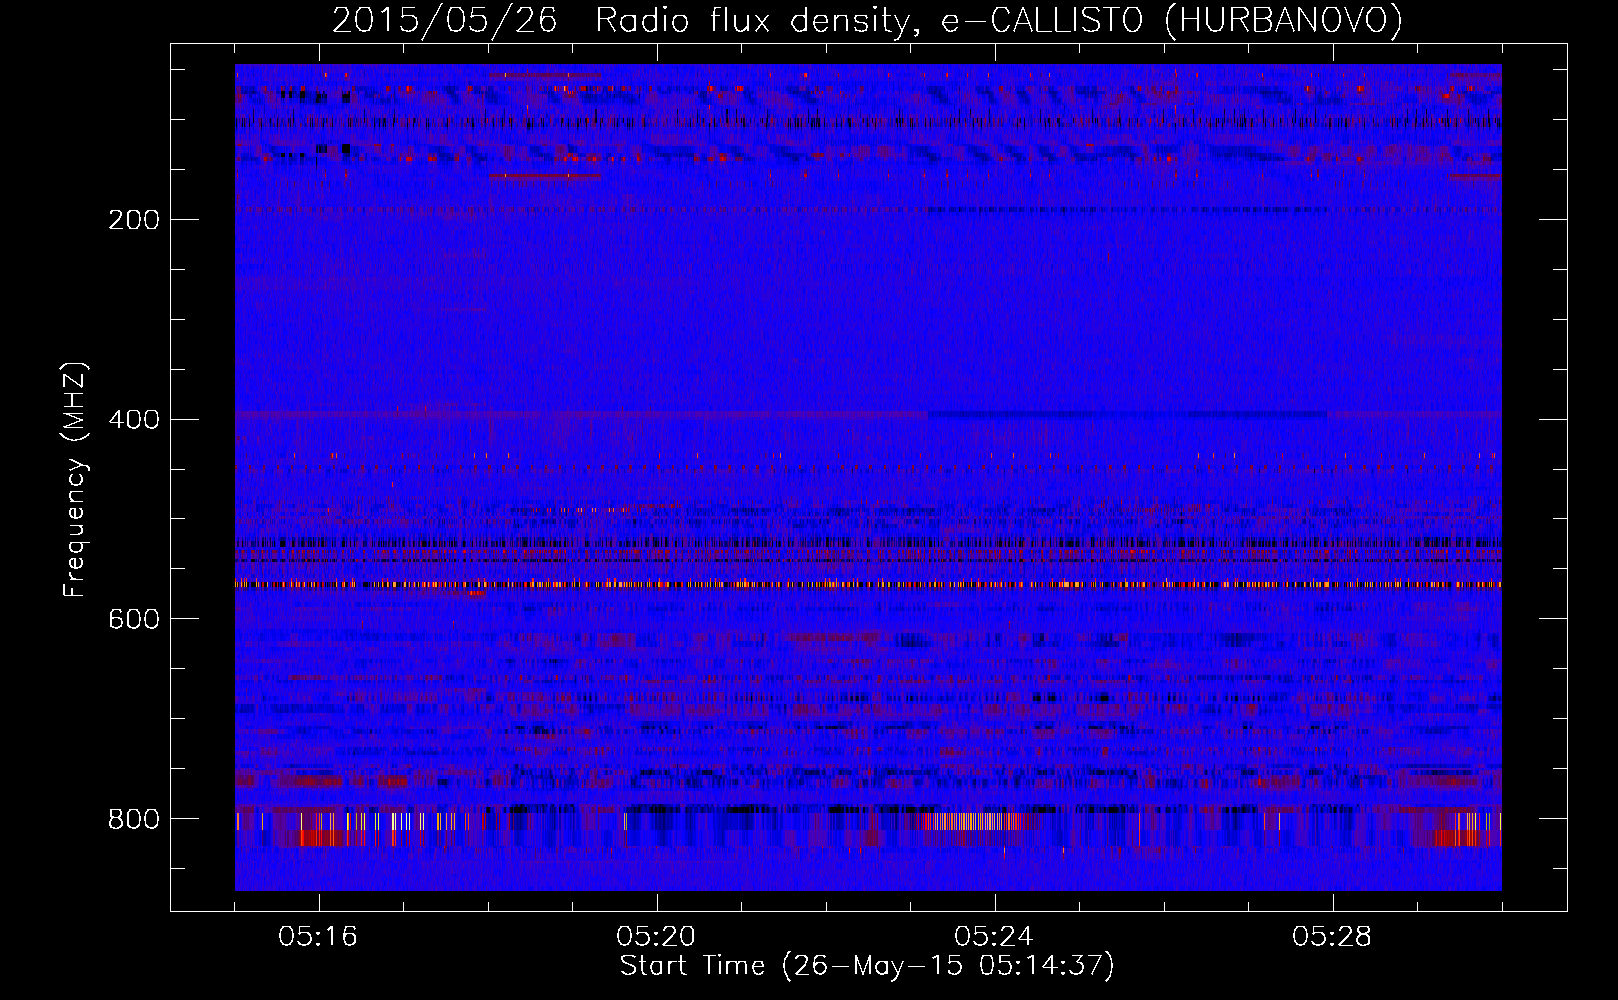
Task: Click the "Frequency (MHZ)" axis label
Action: (x=75, y=479)
